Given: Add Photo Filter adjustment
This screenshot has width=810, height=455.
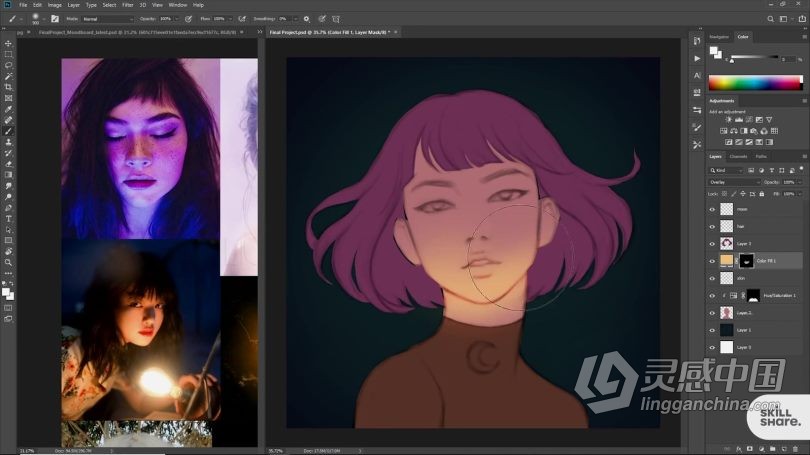Looking at the screenshot, I should (754, 131).
